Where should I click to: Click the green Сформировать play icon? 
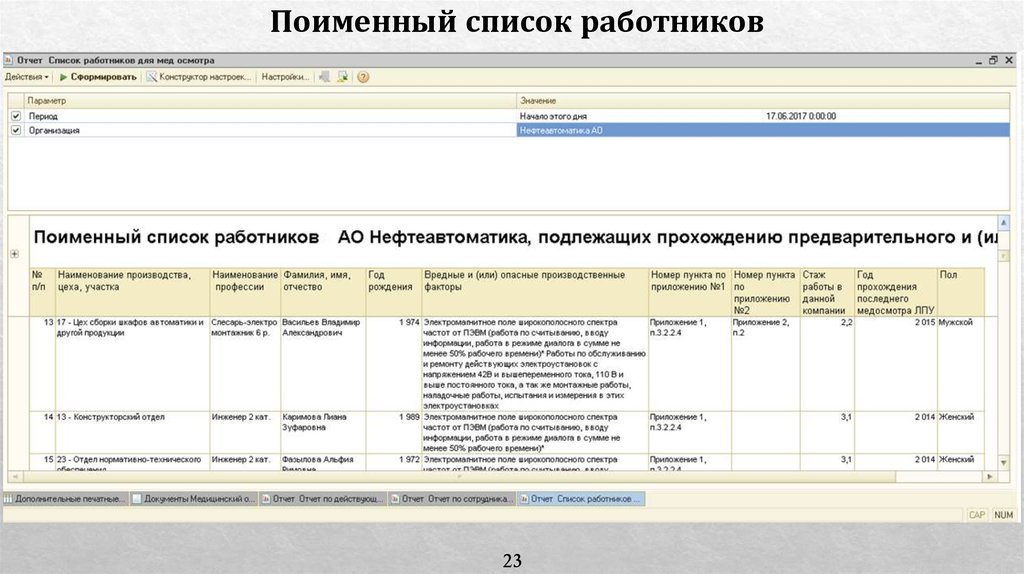coord(64,77)
